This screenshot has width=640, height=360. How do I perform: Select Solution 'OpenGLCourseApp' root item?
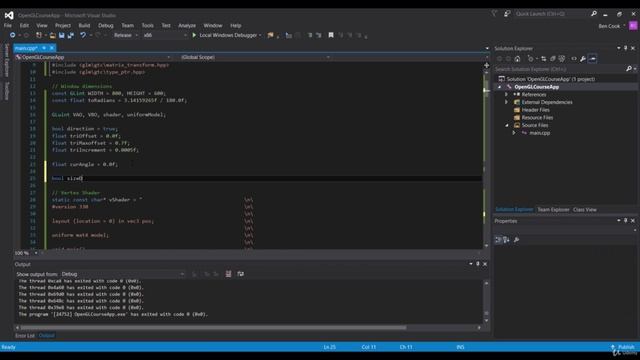point(550,79)
